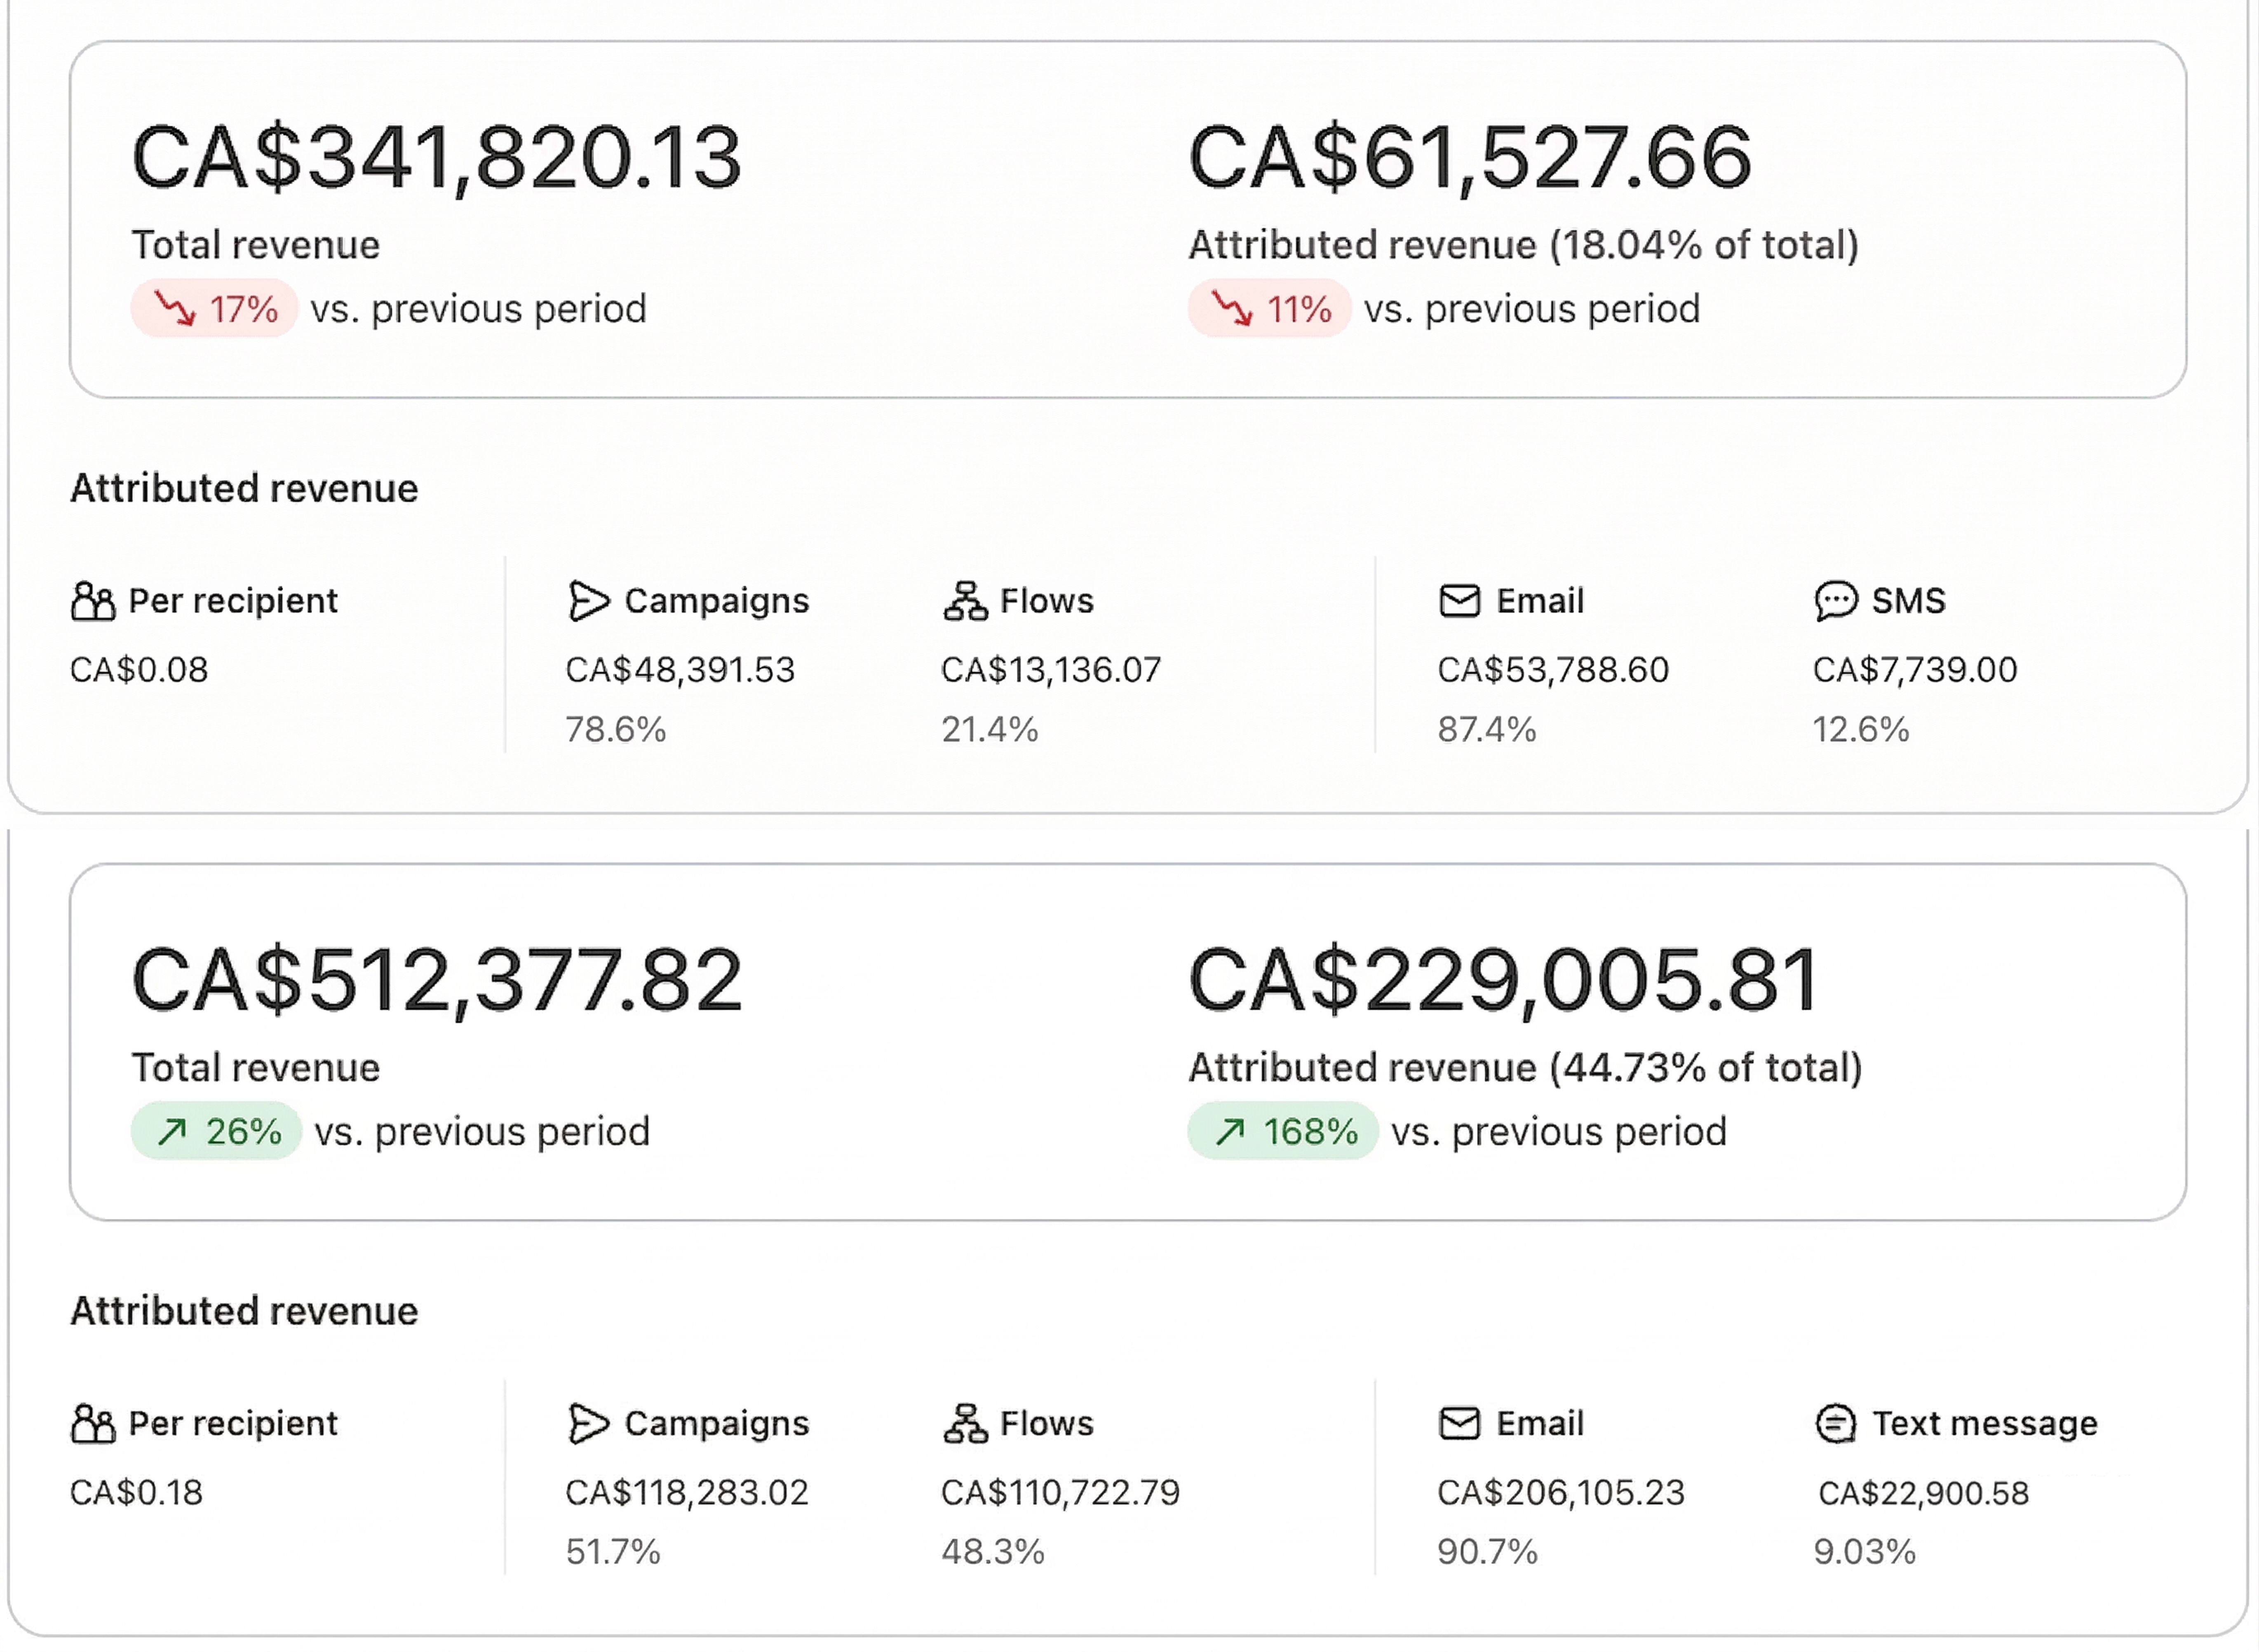Click the 87.4% Email share value

[1487, 730]
